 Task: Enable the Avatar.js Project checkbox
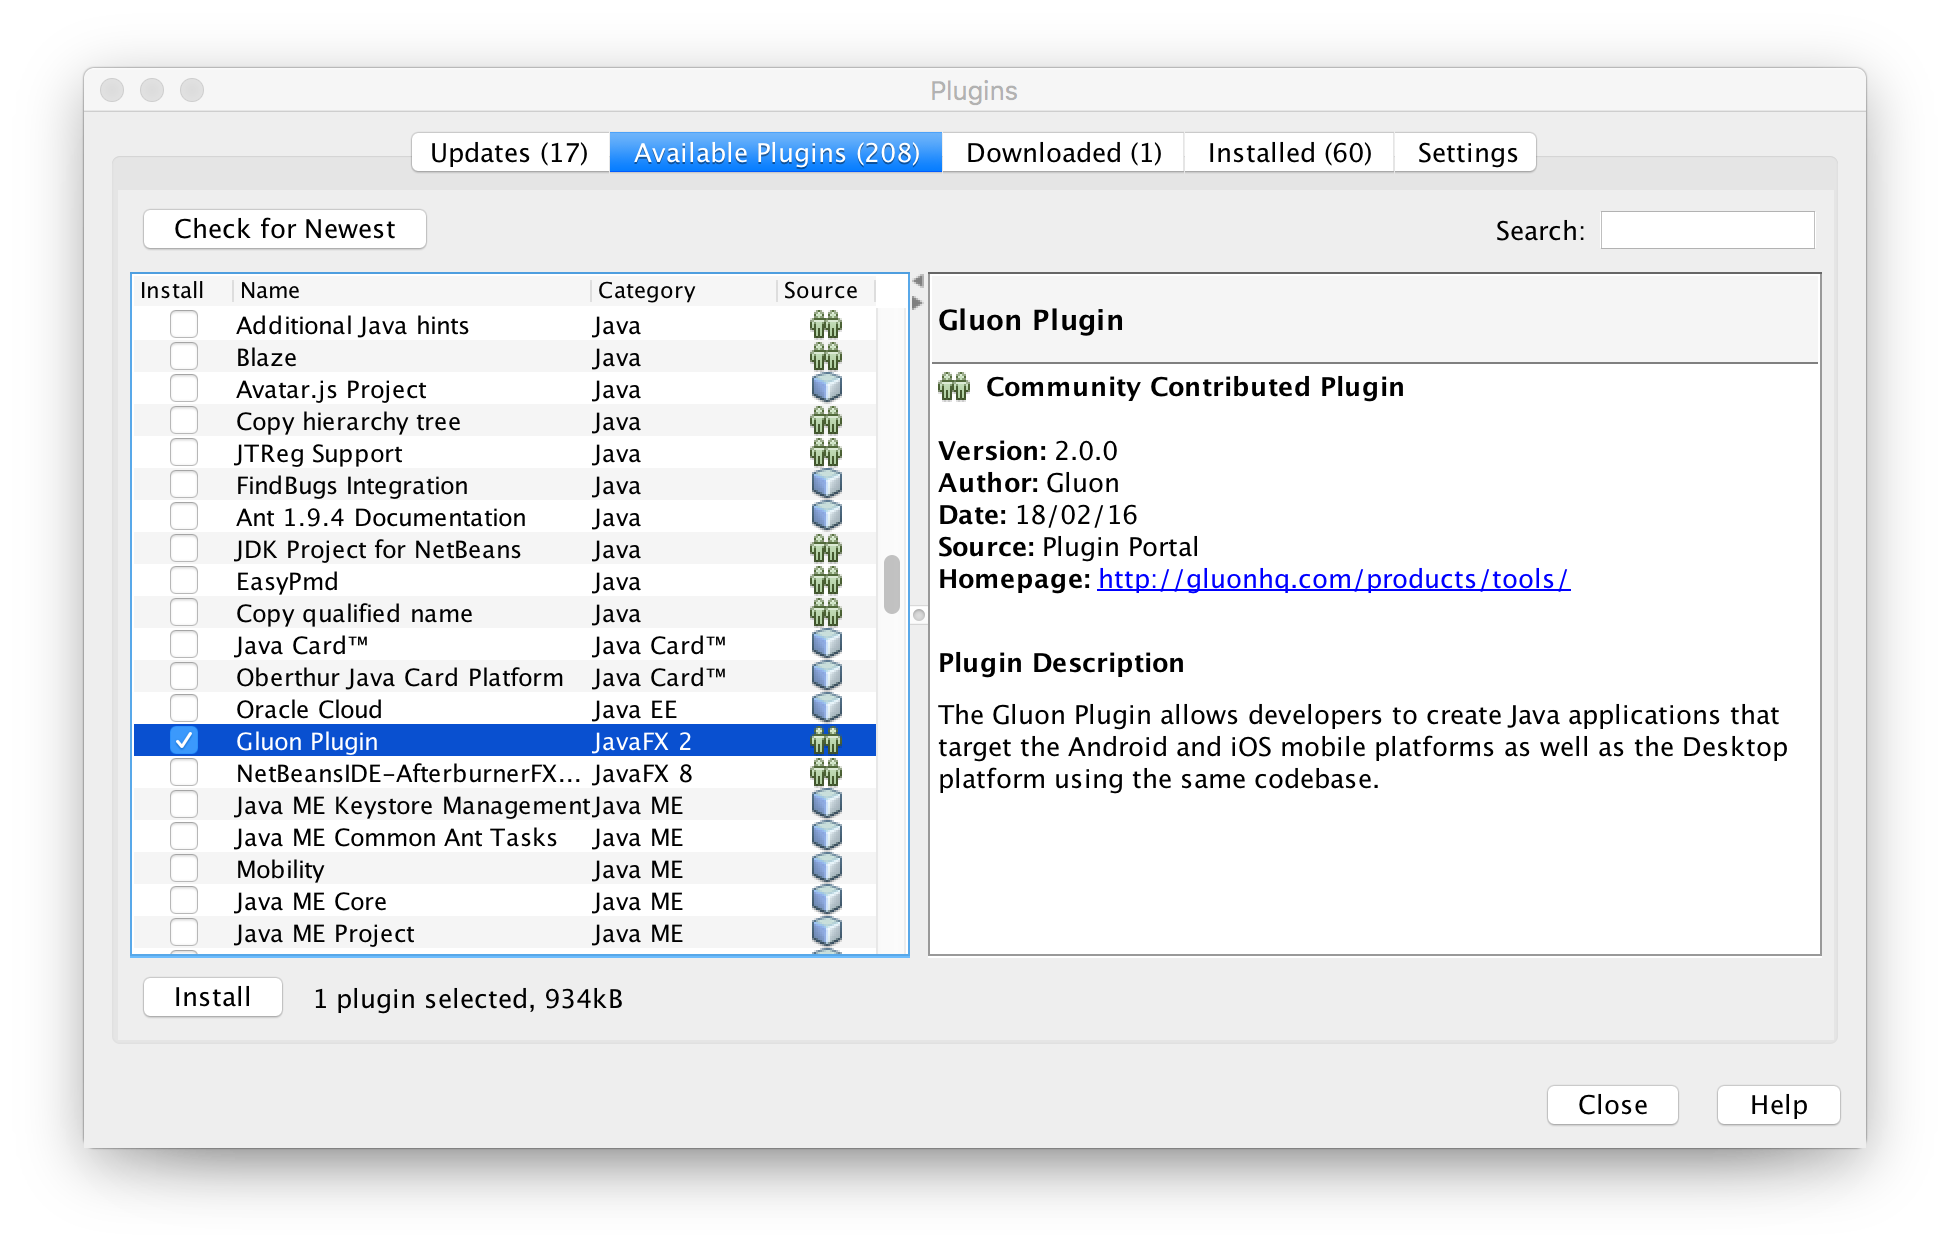(184, 389)
